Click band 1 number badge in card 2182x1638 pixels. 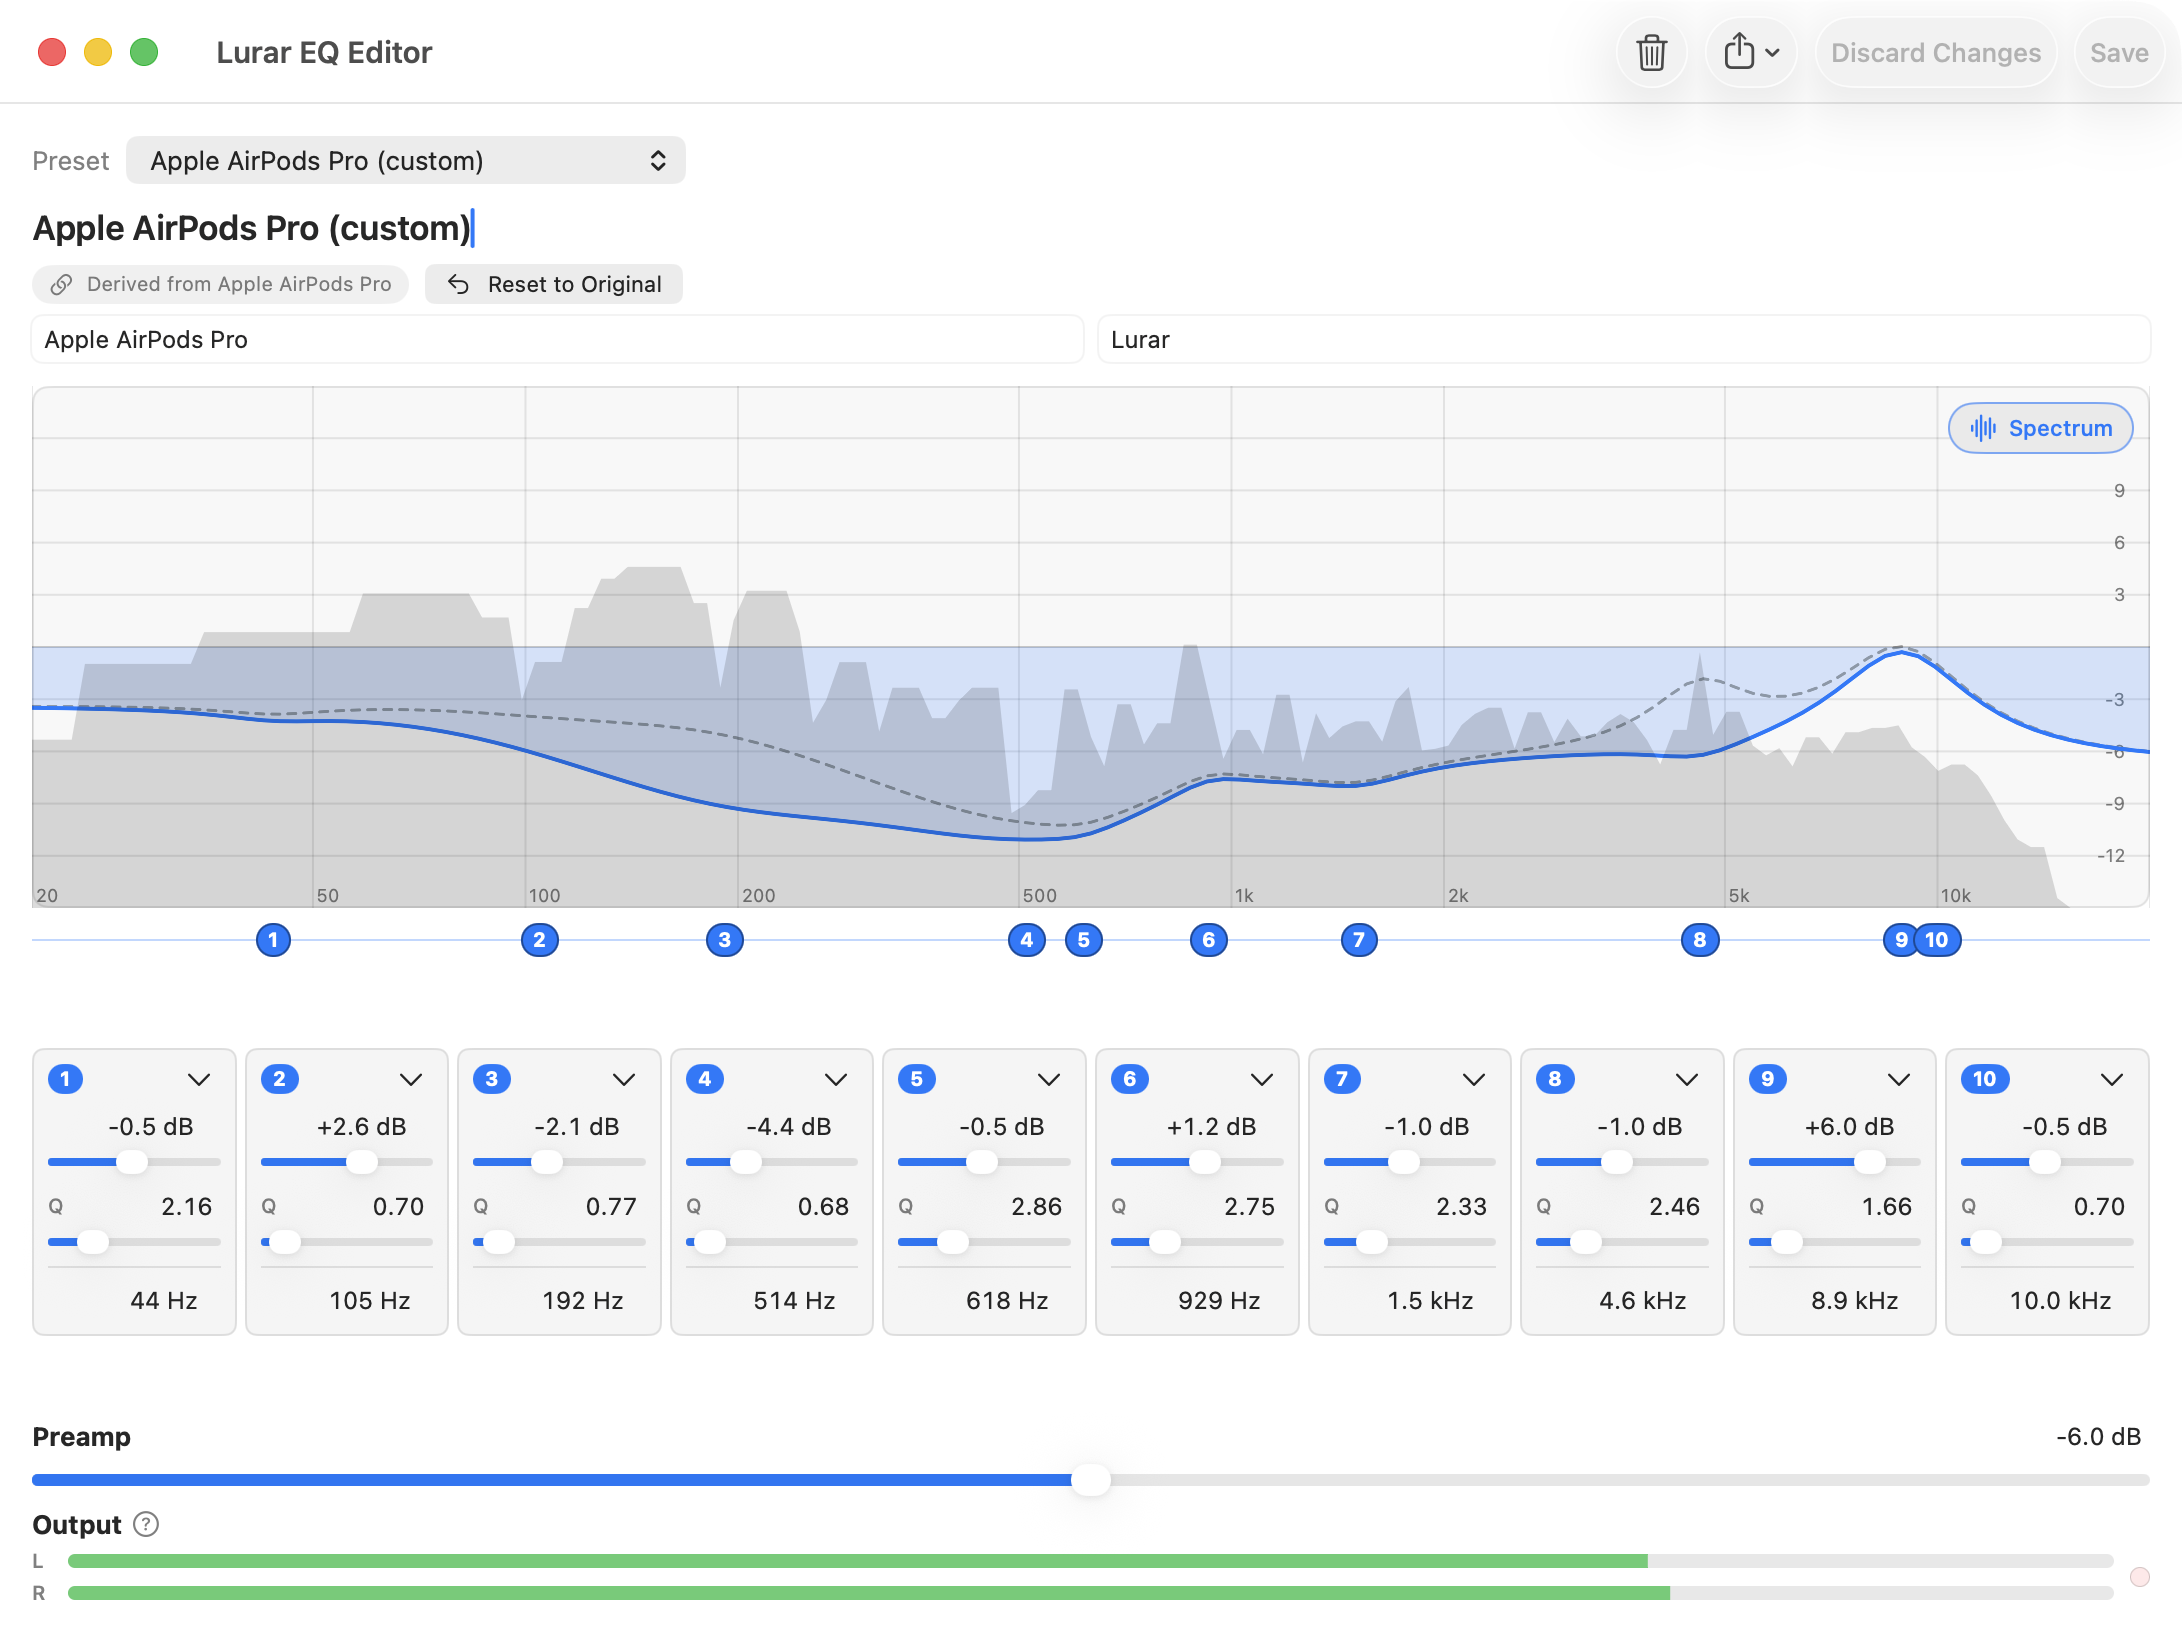click(65, 1079)
